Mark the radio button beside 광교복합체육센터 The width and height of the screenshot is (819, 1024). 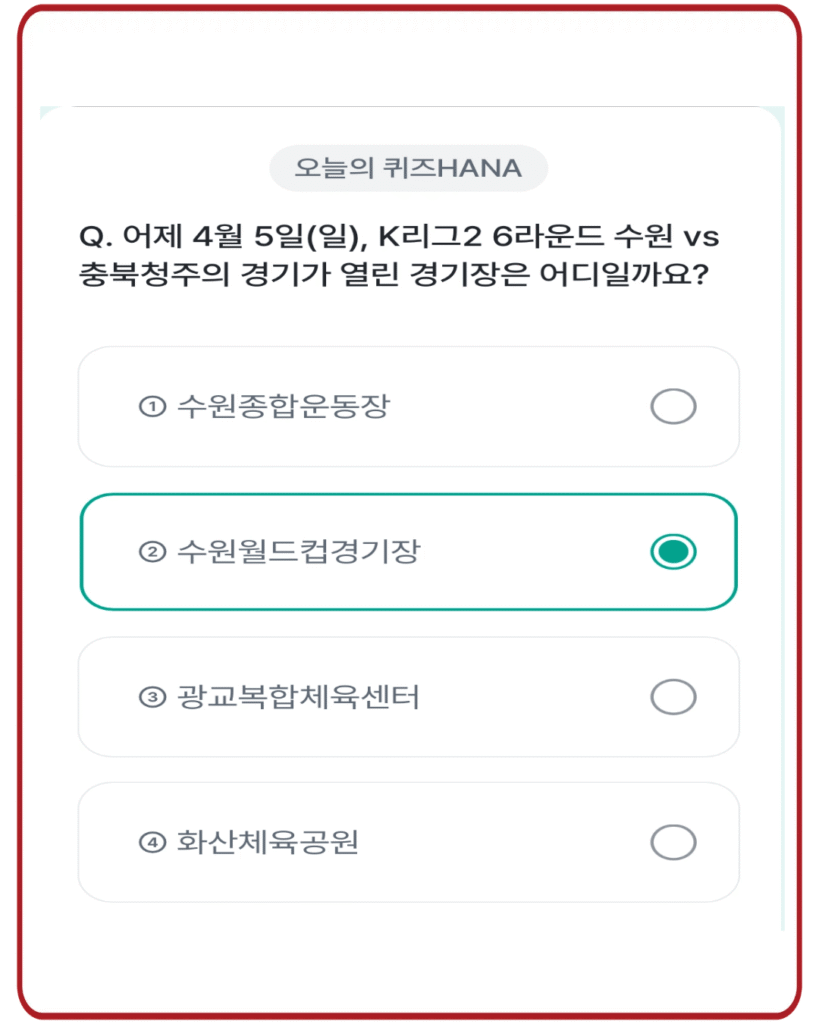pyautogui.click(x=675, y=695)
